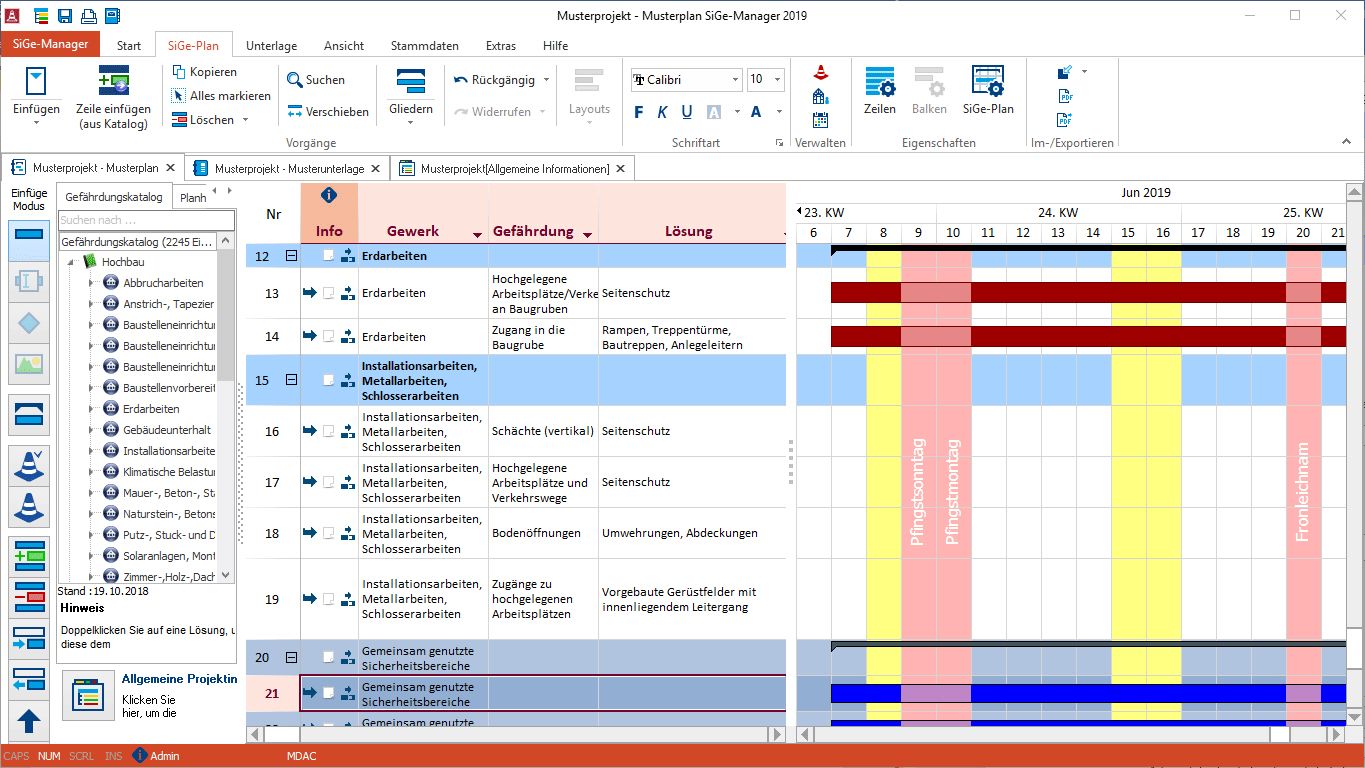Open the Calibri font name dropdown
1365x768 pixels.
coord(735,80)
